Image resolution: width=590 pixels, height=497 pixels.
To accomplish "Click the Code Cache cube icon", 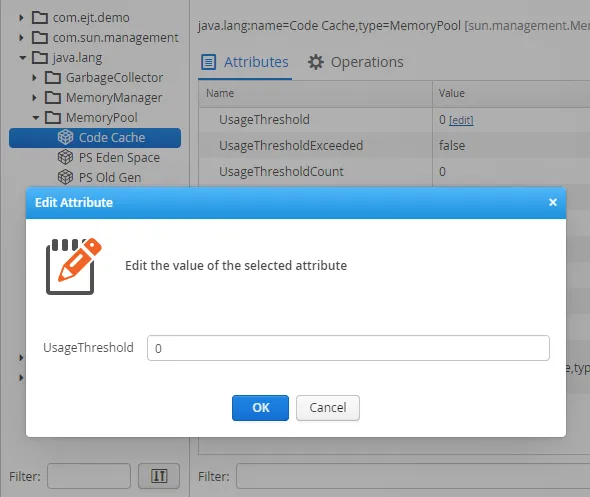I will click(x=65, y=137).
